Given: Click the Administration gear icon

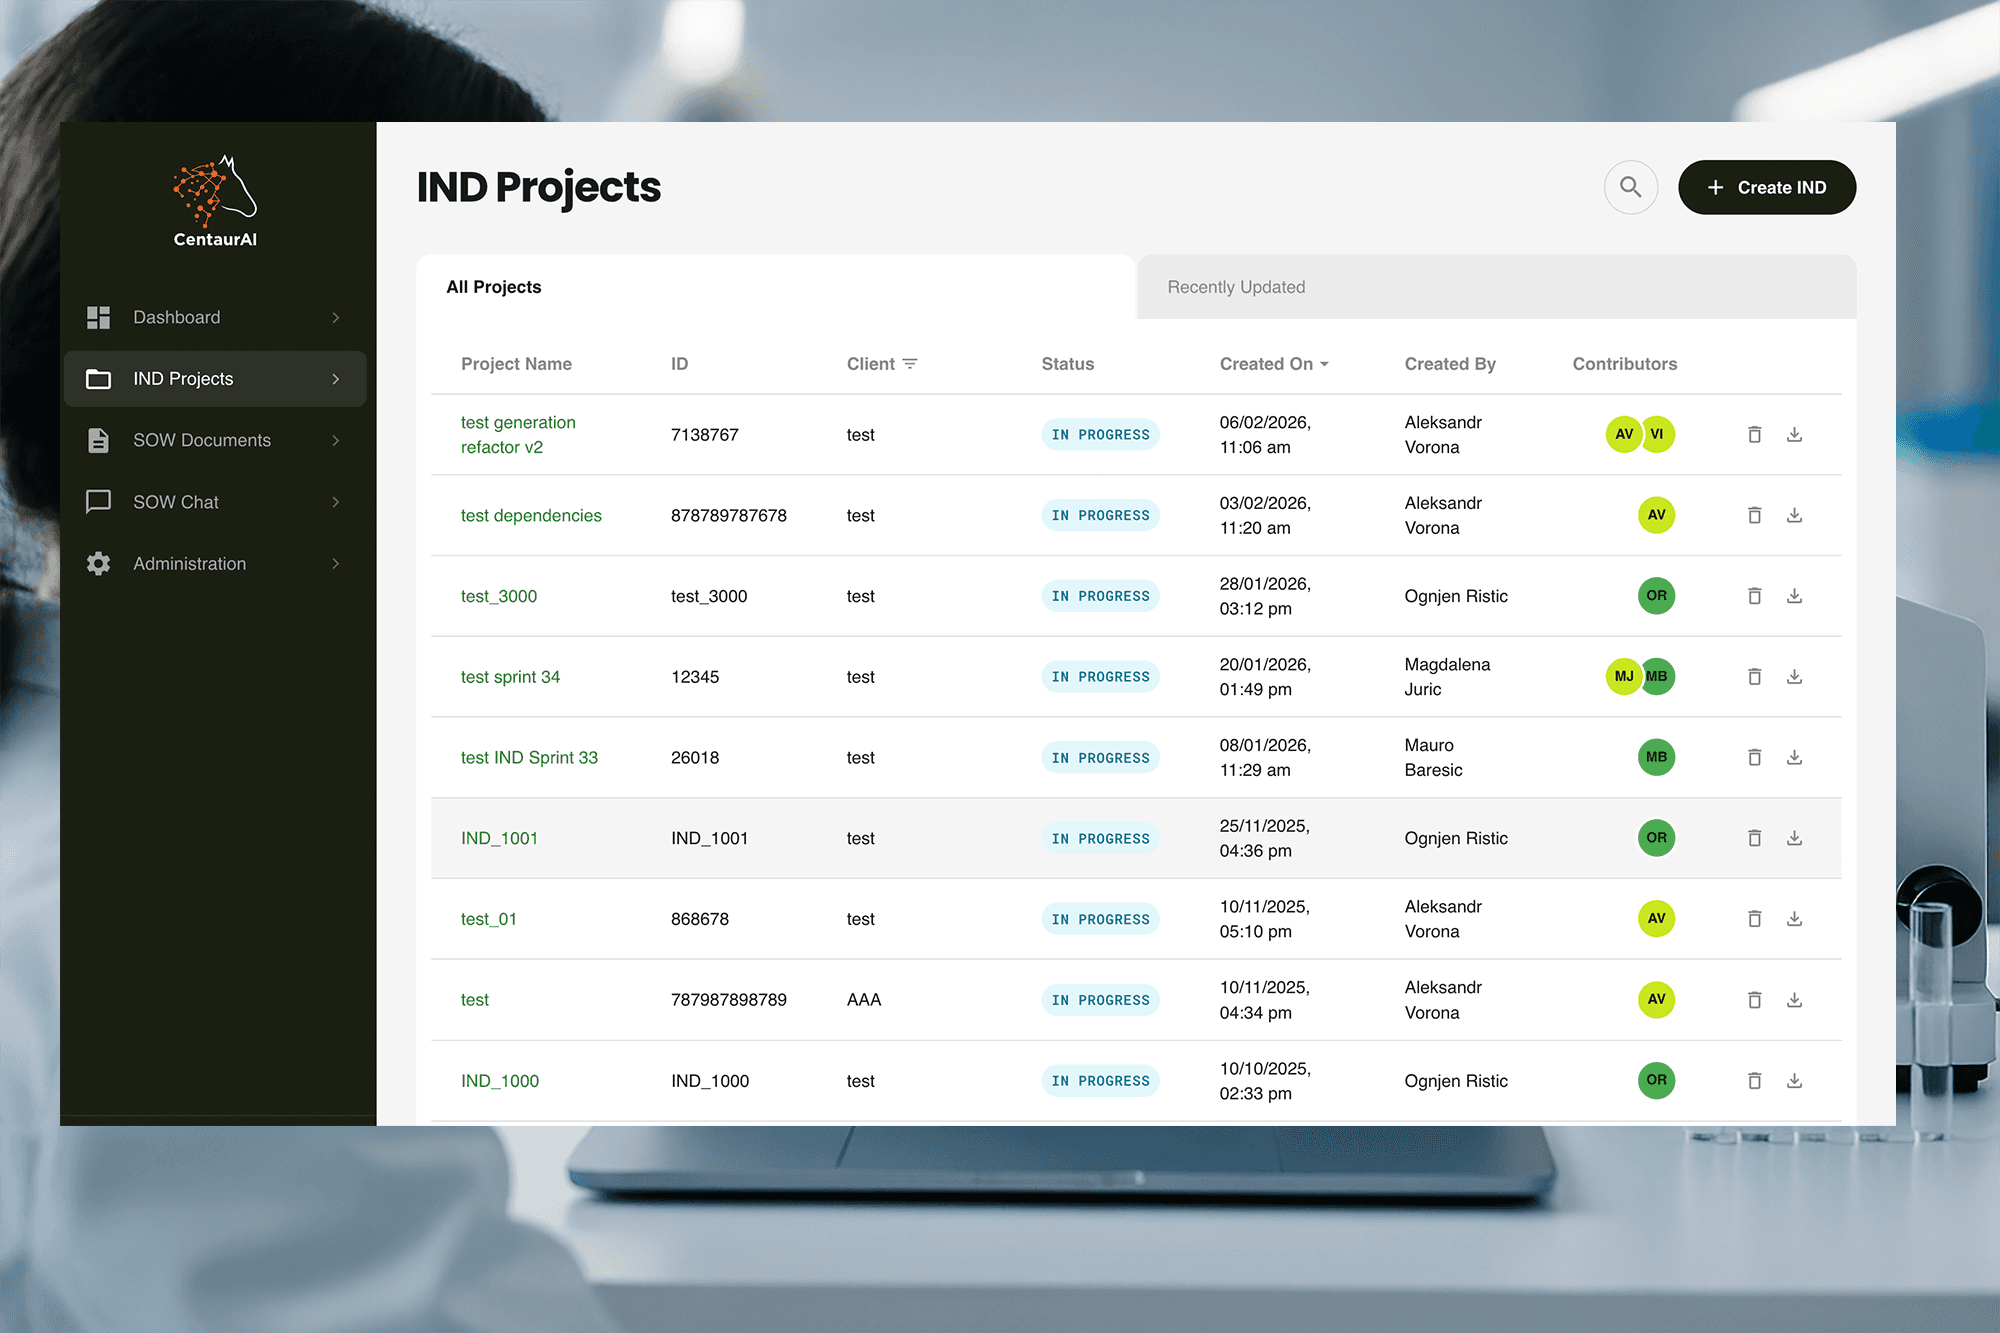Looking at the screenshot, I should (x=98, y=563).
